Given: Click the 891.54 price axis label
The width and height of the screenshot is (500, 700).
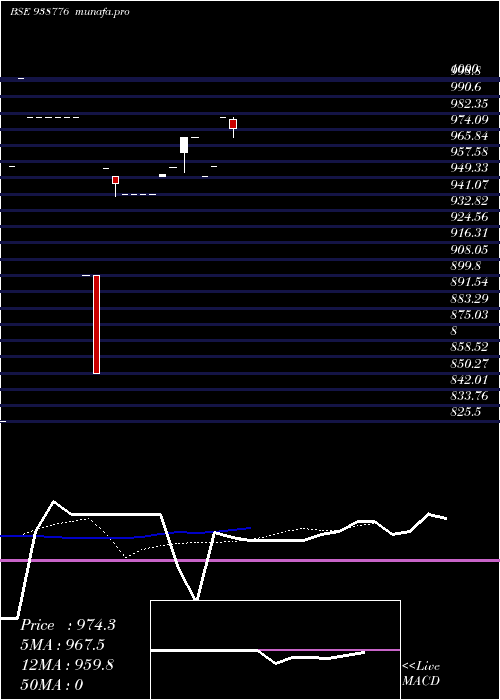Looking at the screenshot, I should tap(469, 282).
